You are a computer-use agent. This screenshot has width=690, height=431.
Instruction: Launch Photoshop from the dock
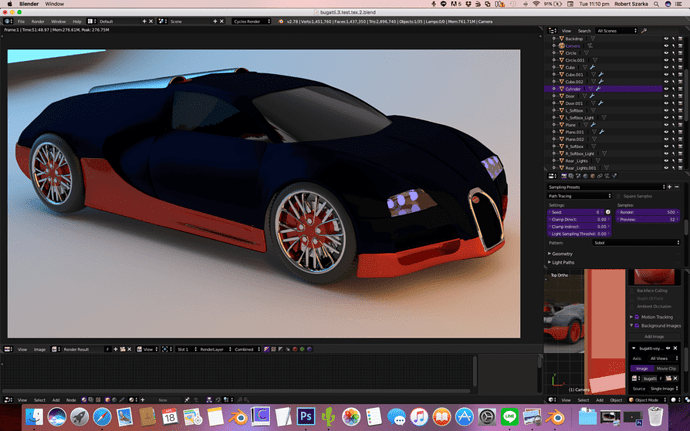[x=308, y=414]
